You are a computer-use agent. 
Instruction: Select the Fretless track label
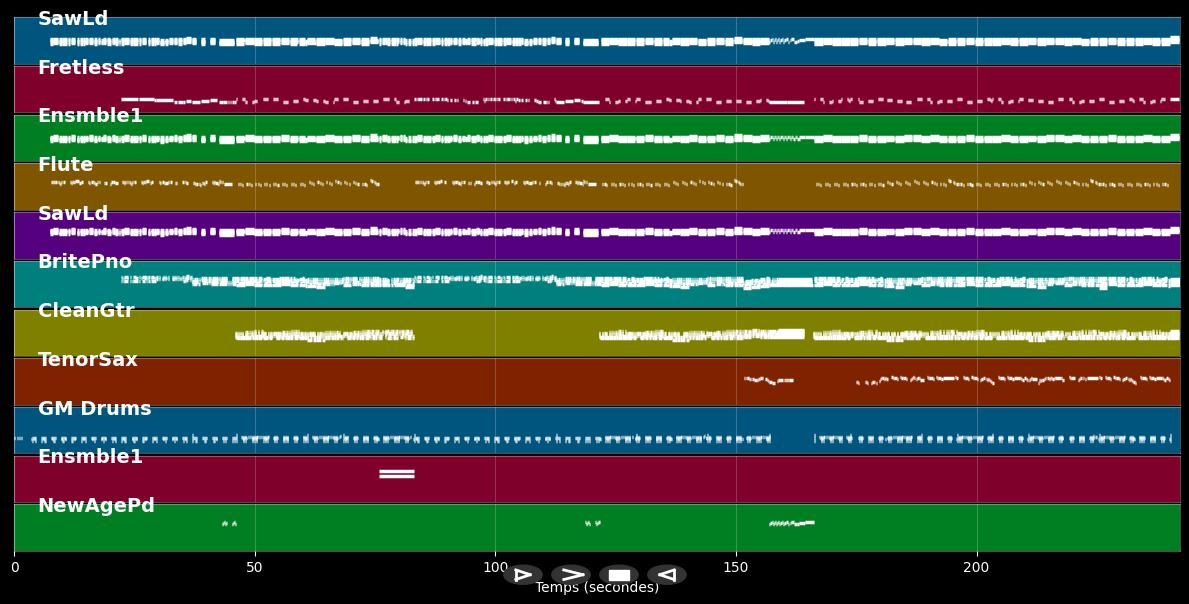click(81, 68)
